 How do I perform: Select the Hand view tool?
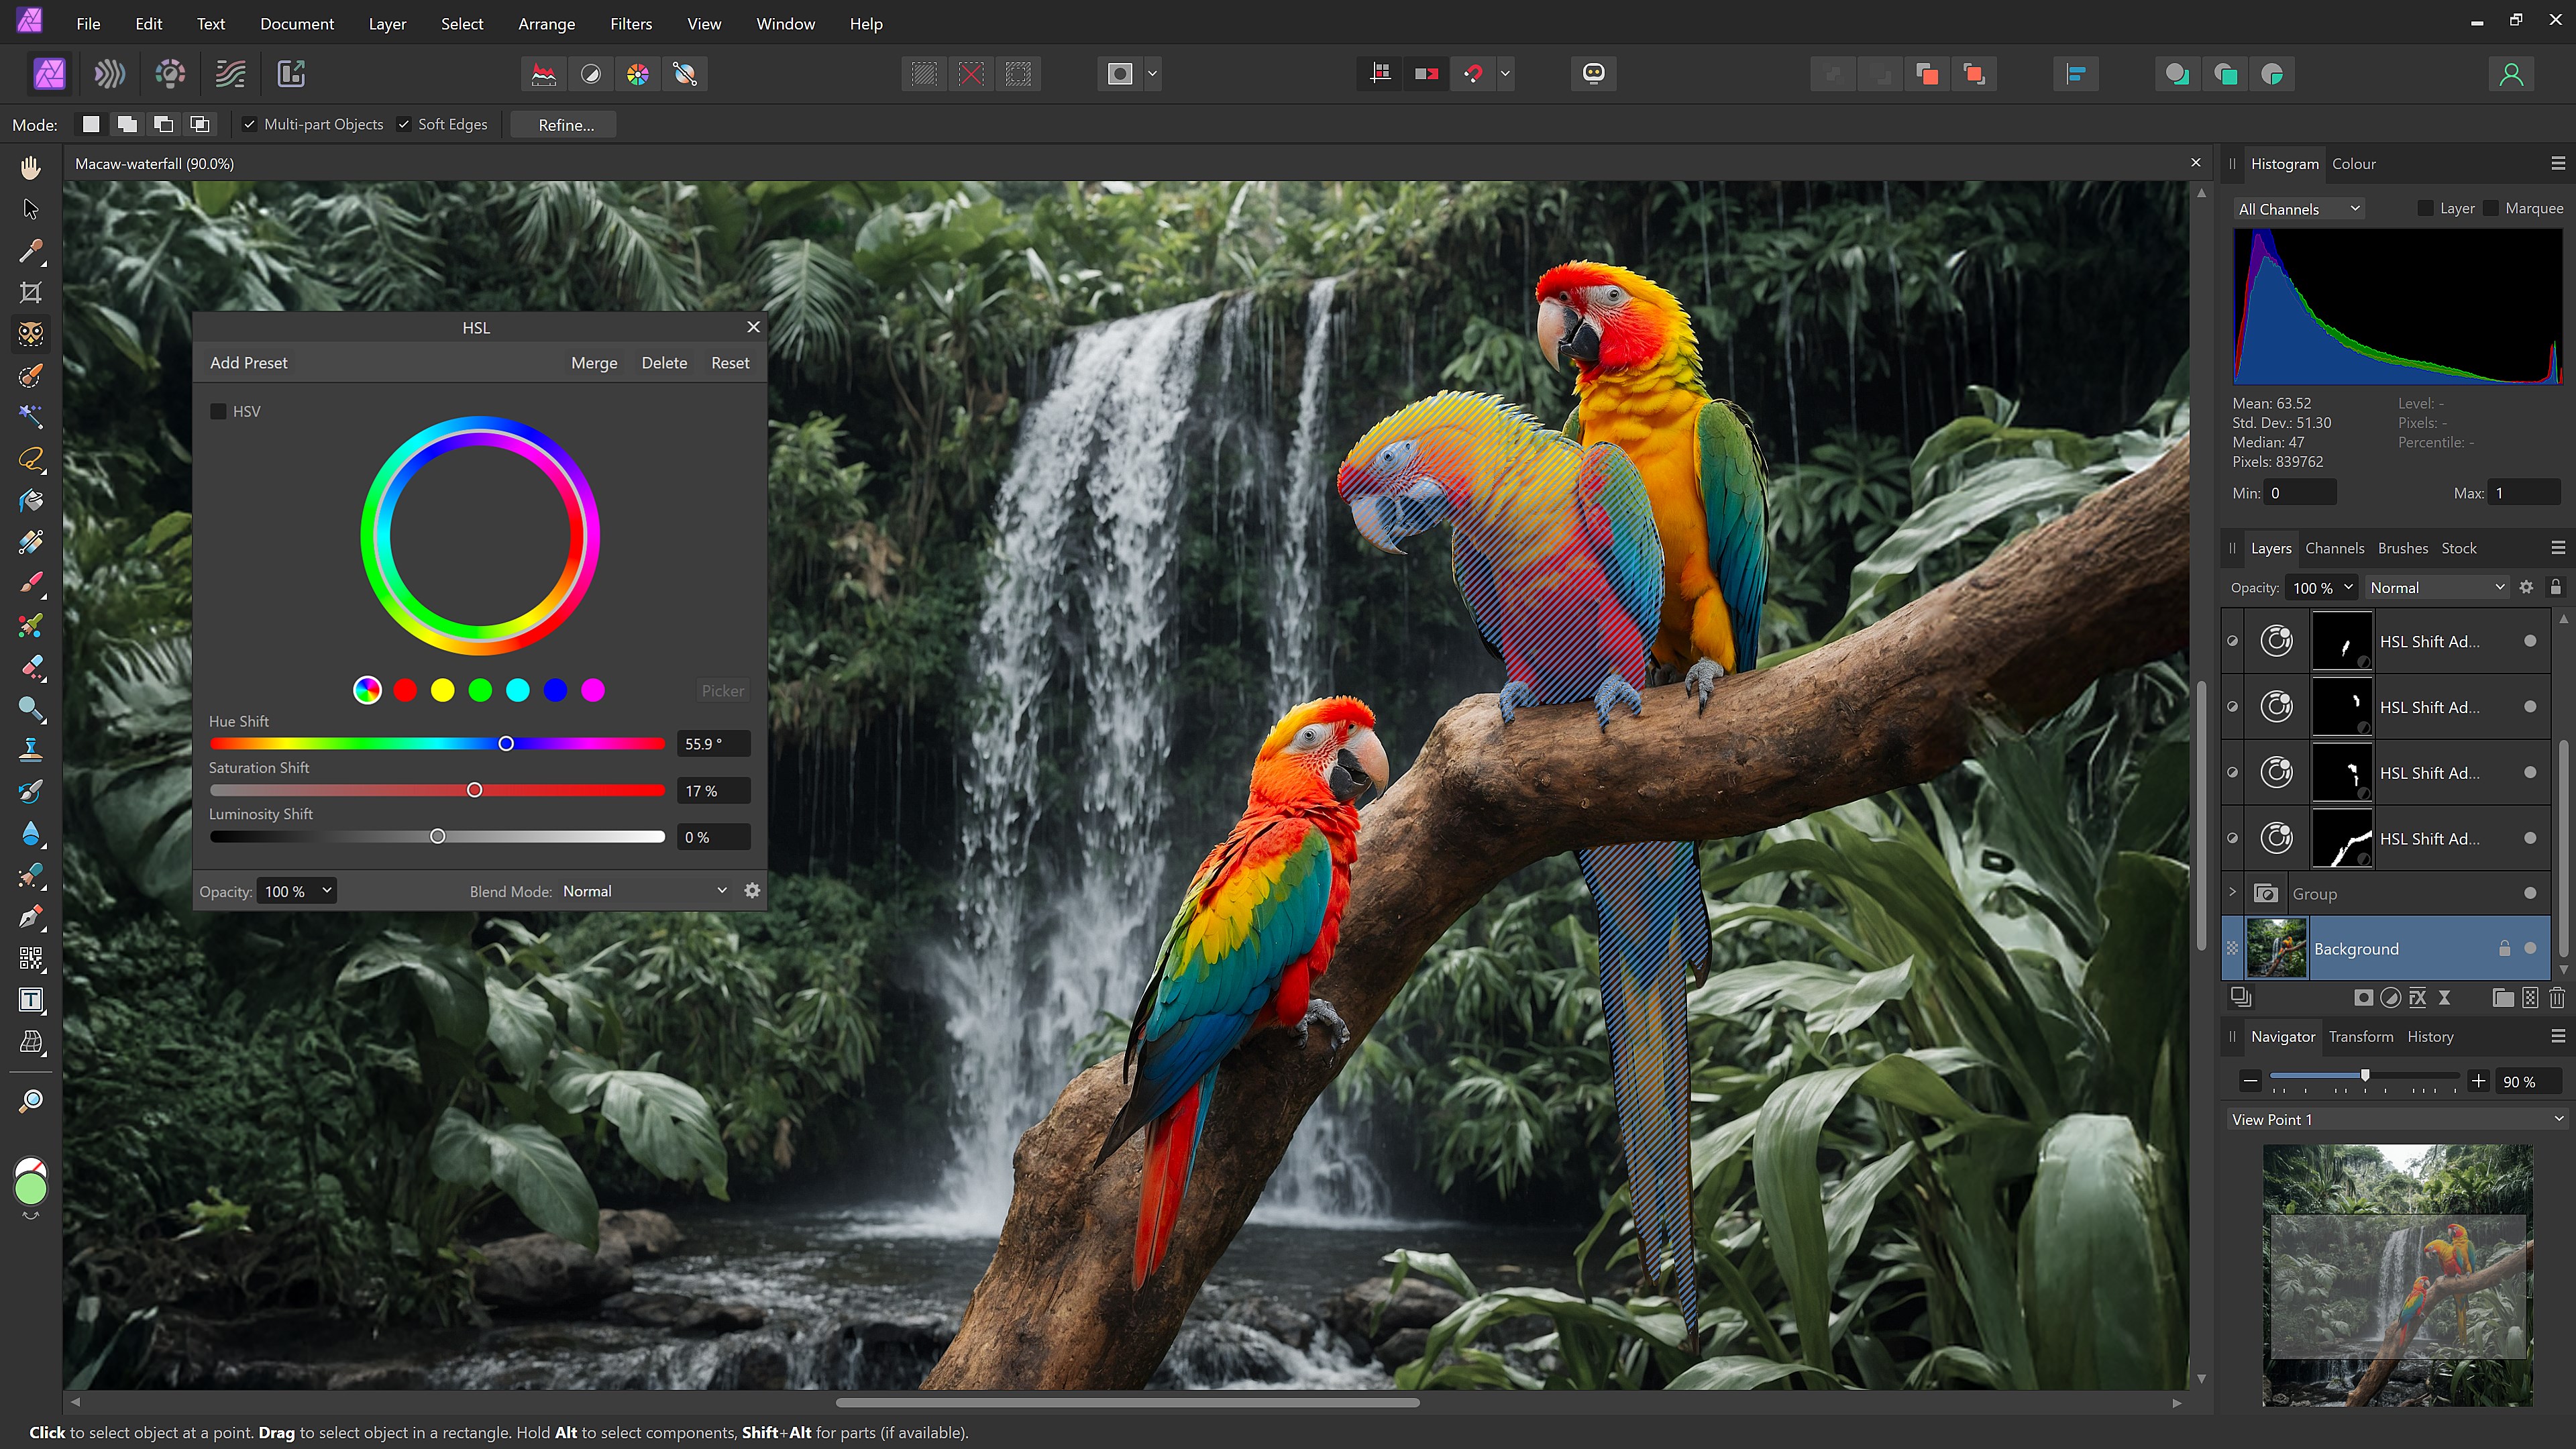coord(30,167)
